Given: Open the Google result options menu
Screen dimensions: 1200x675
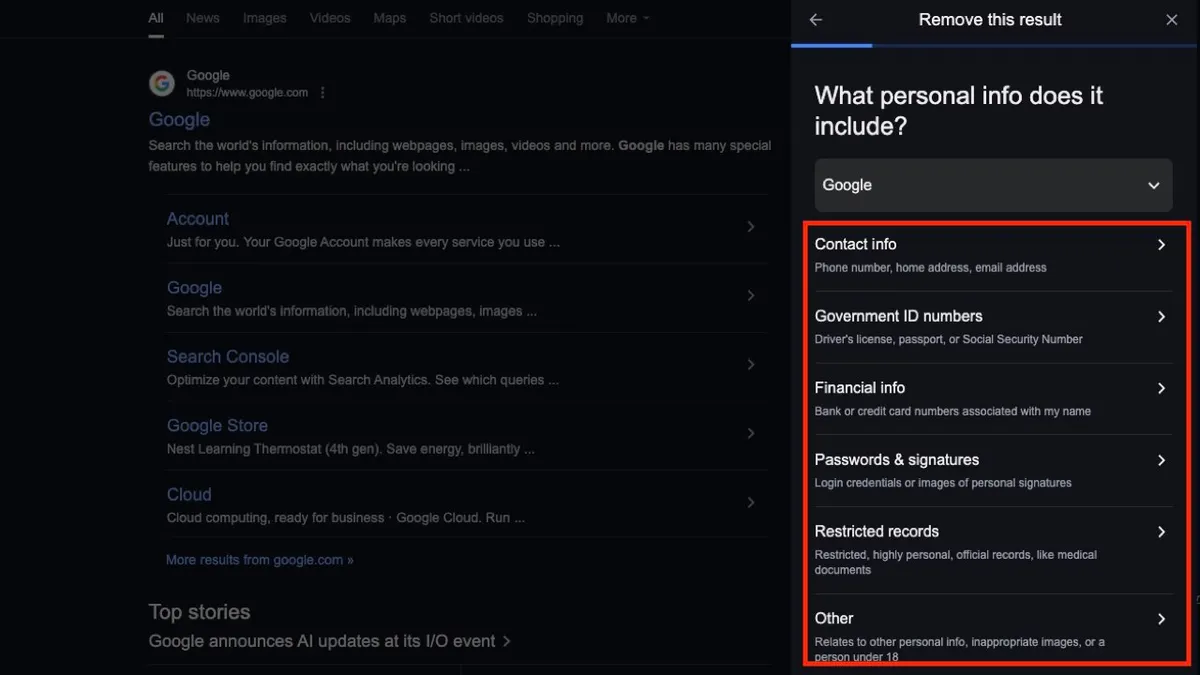Looking at the screenshot, I should [x=322, y=93].
